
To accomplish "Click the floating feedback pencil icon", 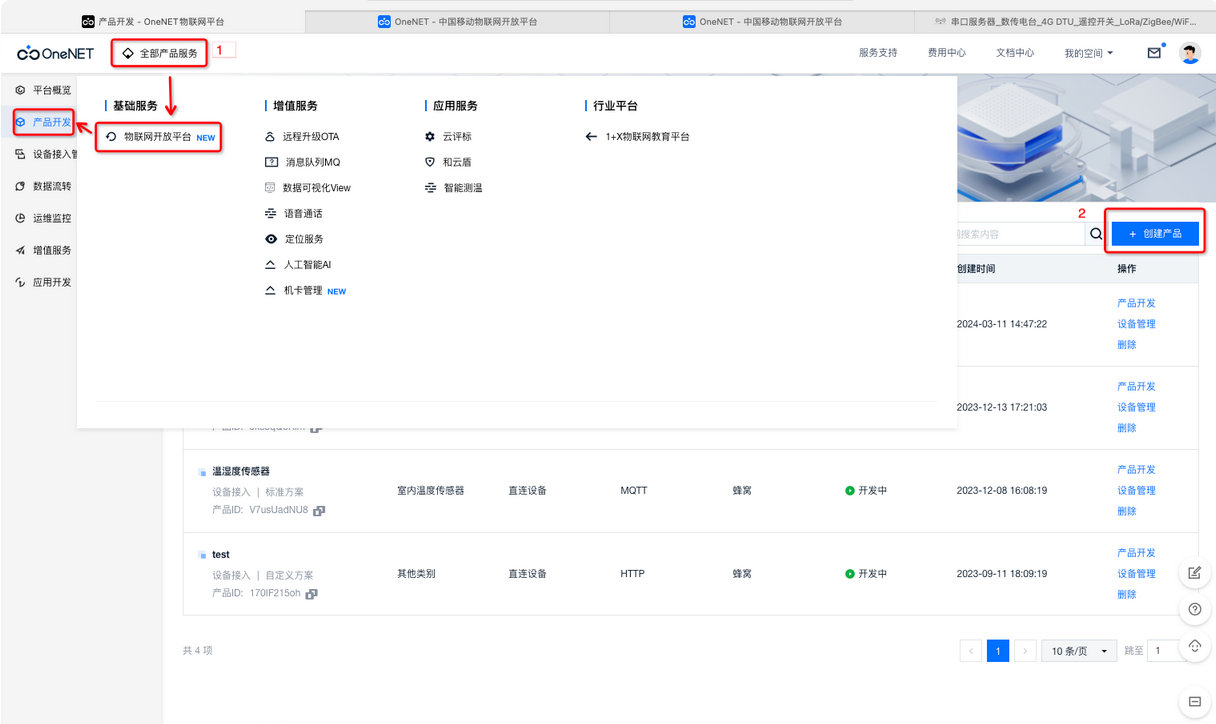I will coord(1194,573).
